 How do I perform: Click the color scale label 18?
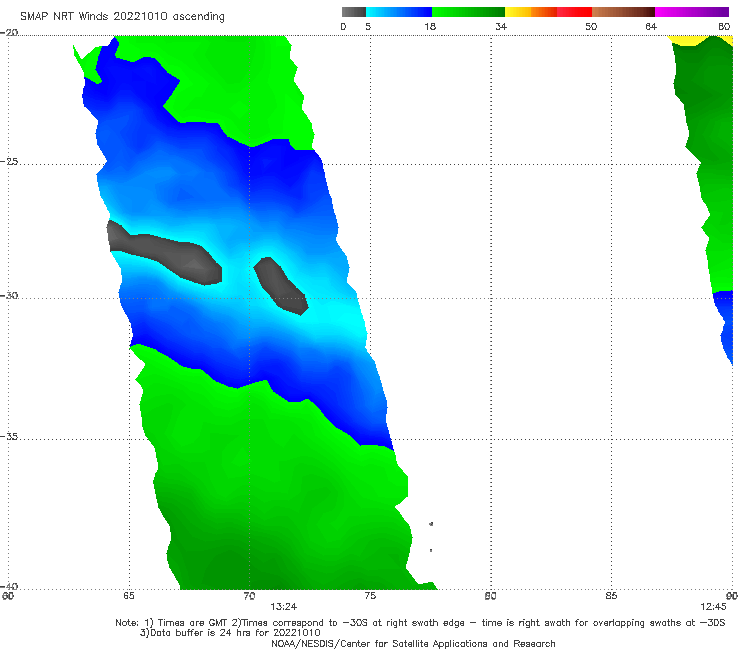tap(430, 26)
